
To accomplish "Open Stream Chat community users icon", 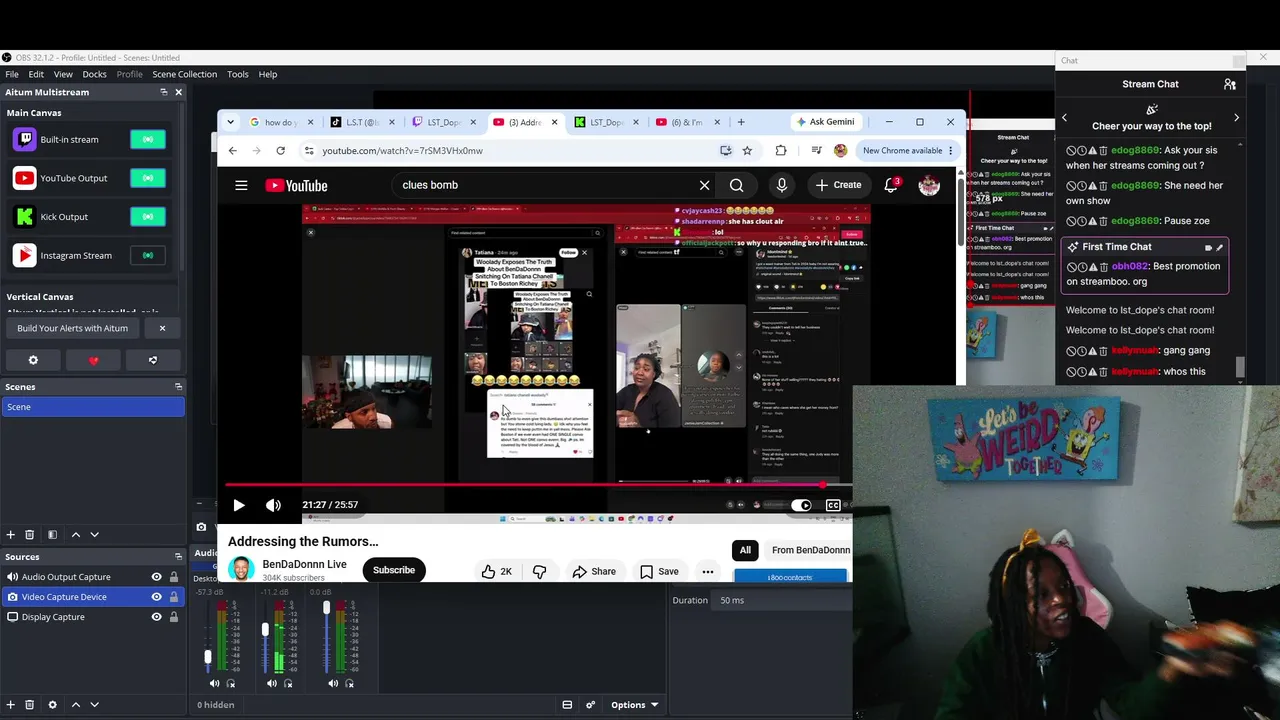I will pyautogui.click(x=1230, y=84).
